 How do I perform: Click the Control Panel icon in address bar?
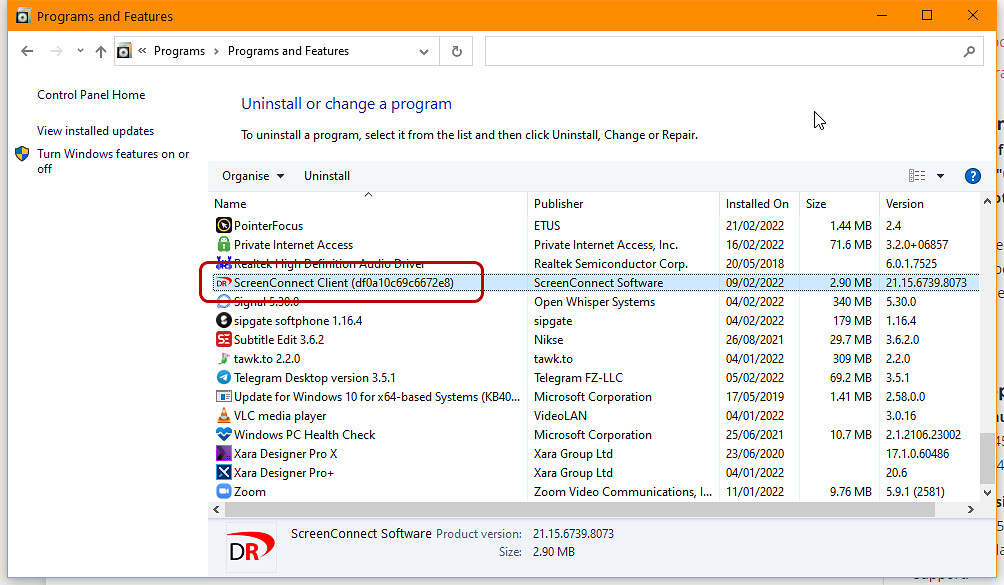coord(124,51)
